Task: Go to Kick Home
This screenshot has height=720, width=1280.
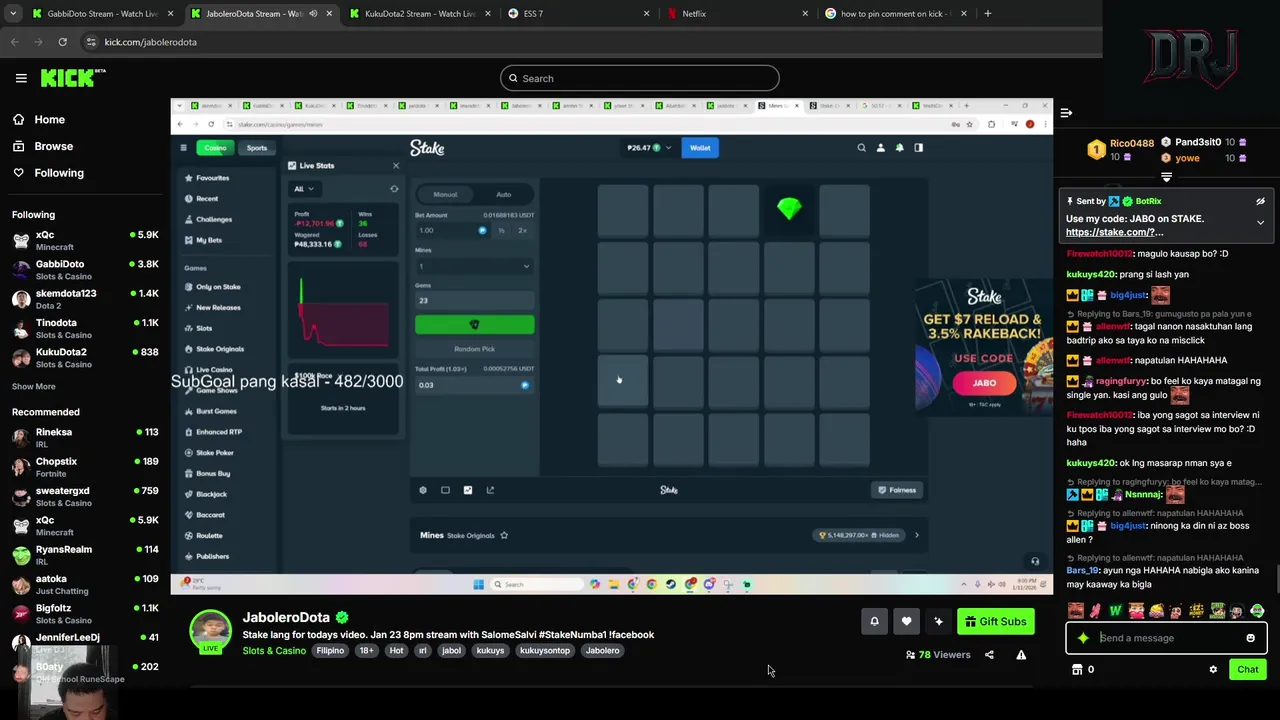Action: (38, 119)
